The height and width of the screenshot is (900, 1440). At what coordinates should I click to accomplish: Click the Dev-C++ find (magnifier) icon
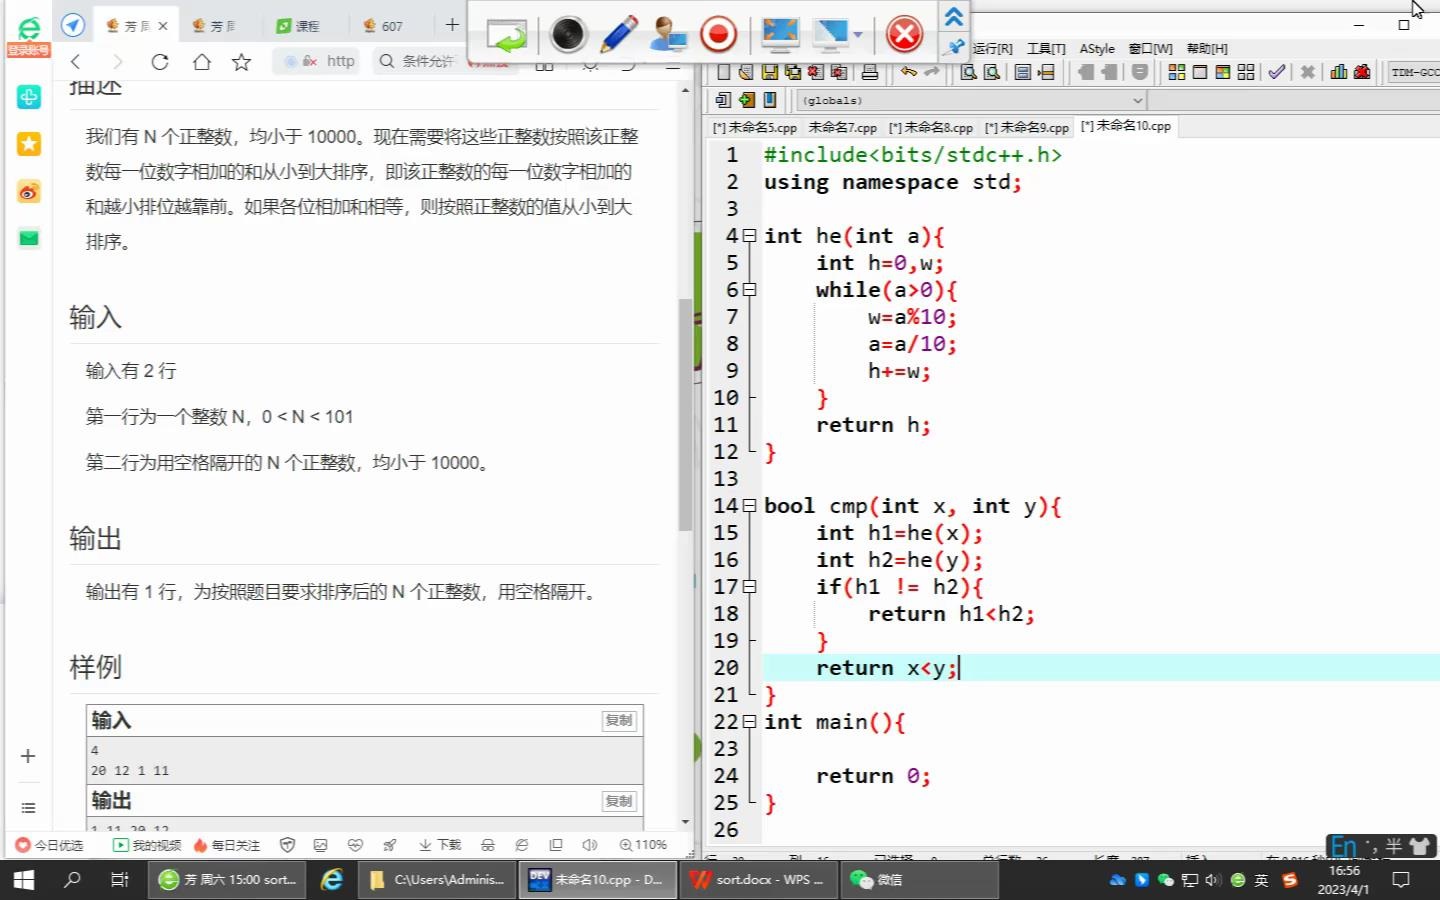pyautogui.click(x=968, y=72)
